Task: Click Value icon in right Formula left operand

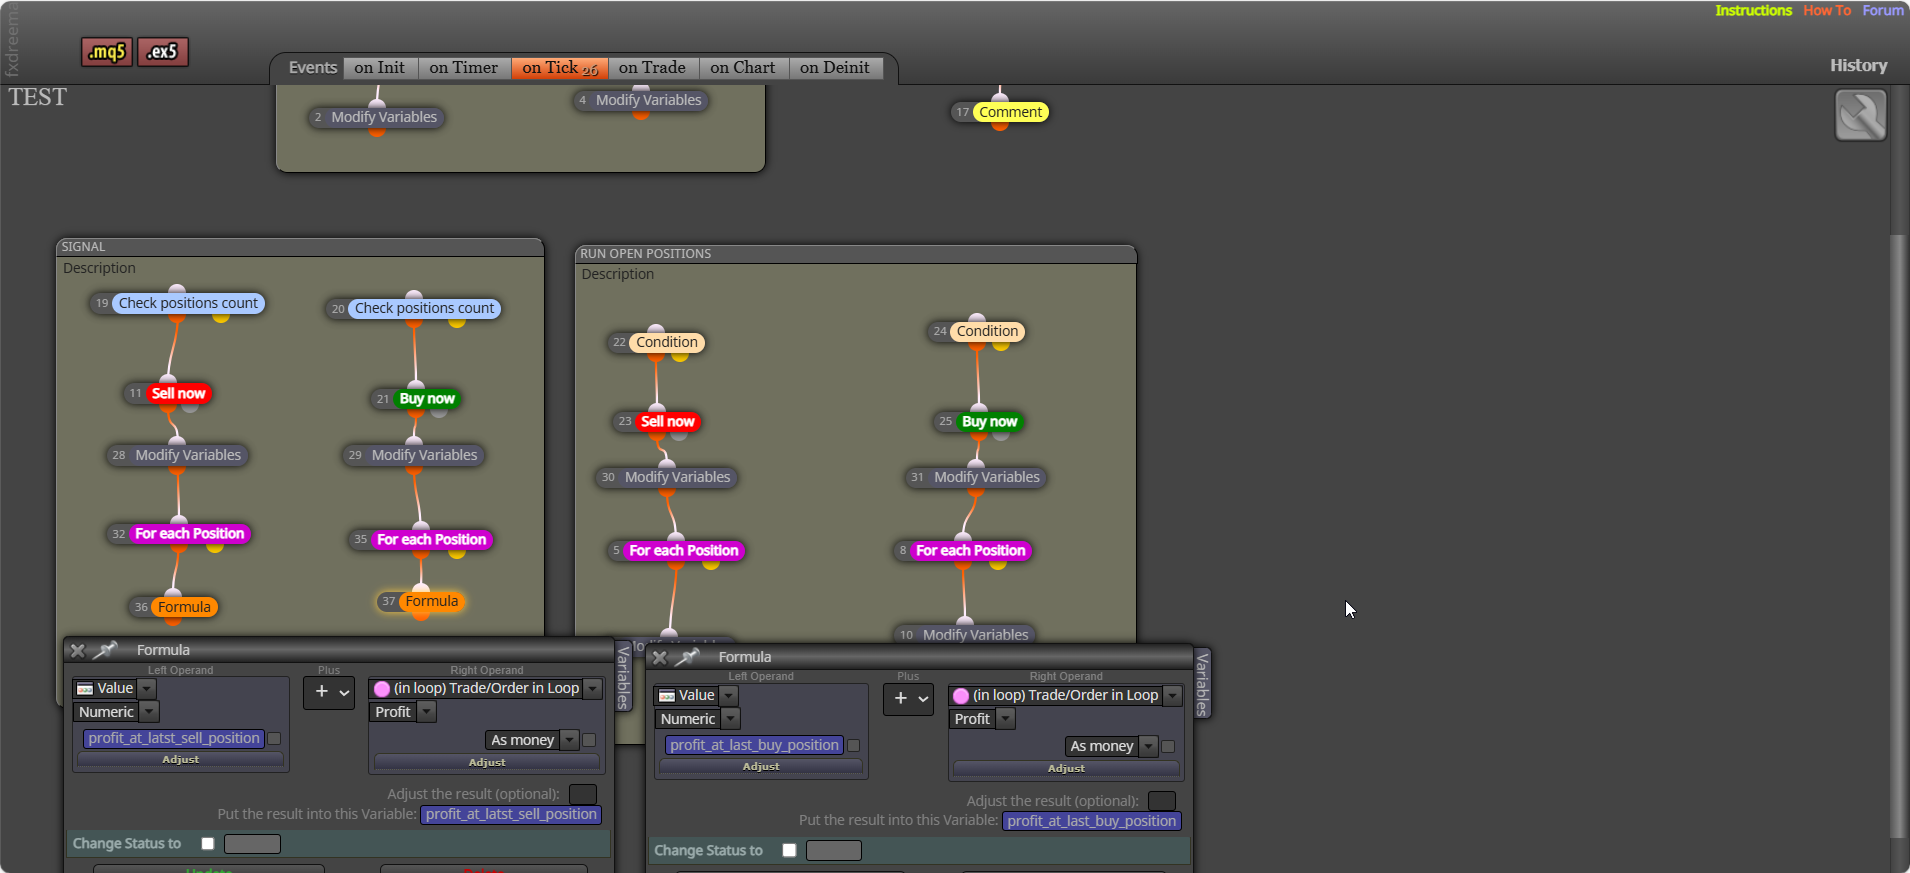Action: pyautogui.click(x=667, y=696)
